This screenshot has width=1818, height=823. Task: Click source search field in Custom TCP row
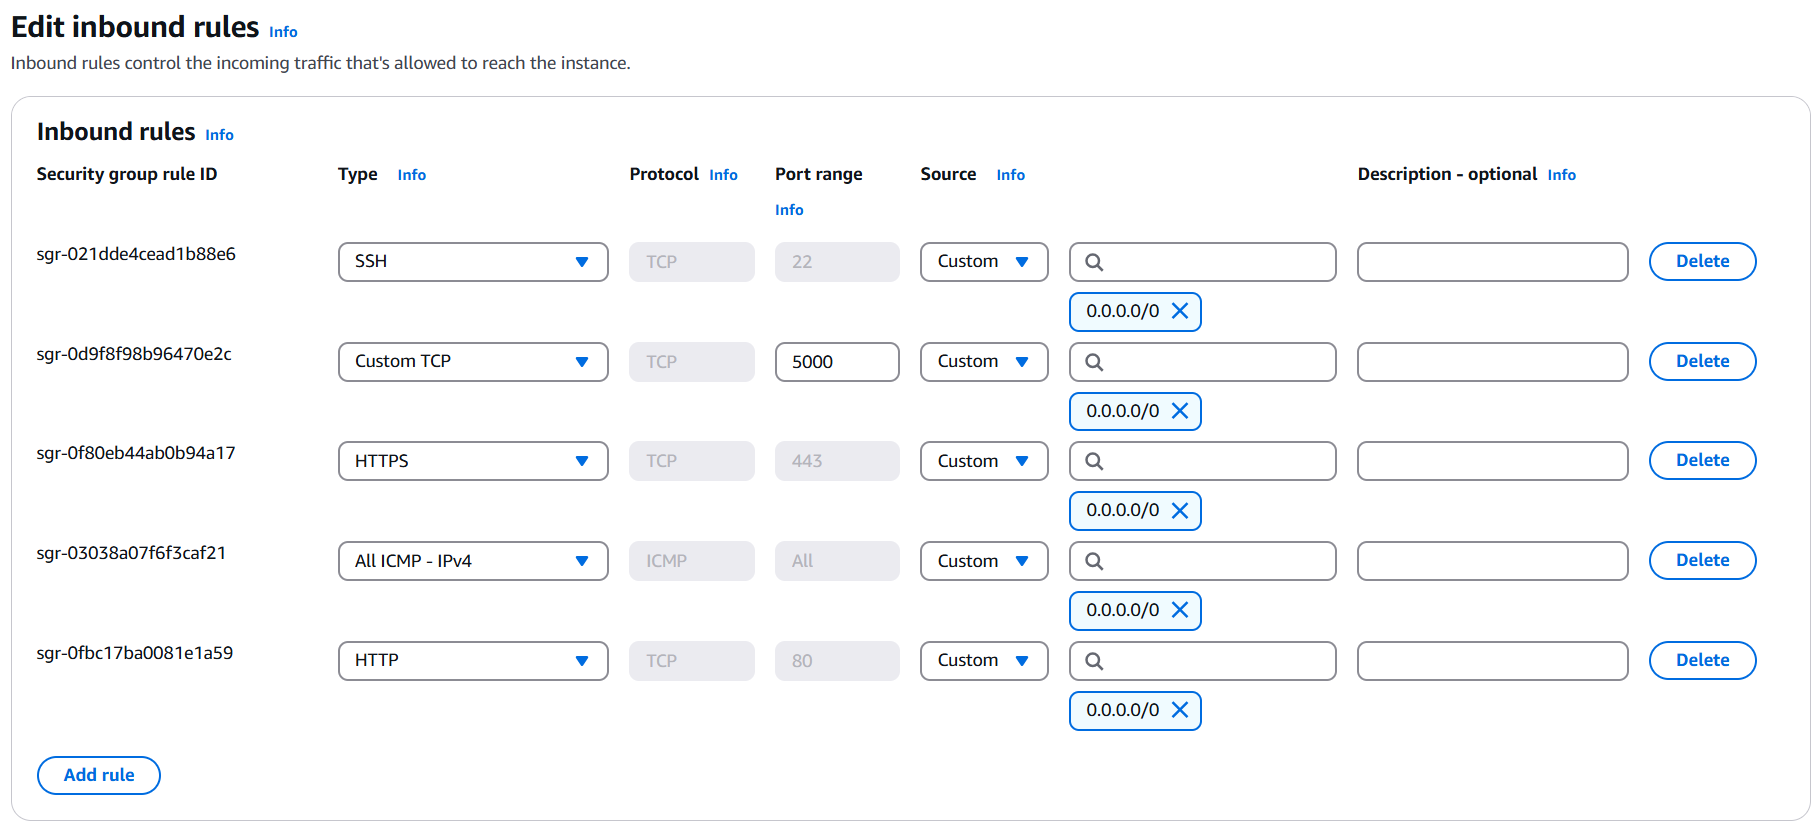coord(1202,362)
